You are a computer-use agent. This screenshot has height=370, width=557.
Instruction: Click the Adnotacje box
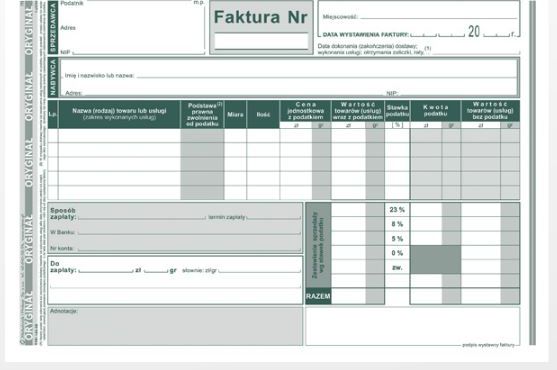[175, 326]
